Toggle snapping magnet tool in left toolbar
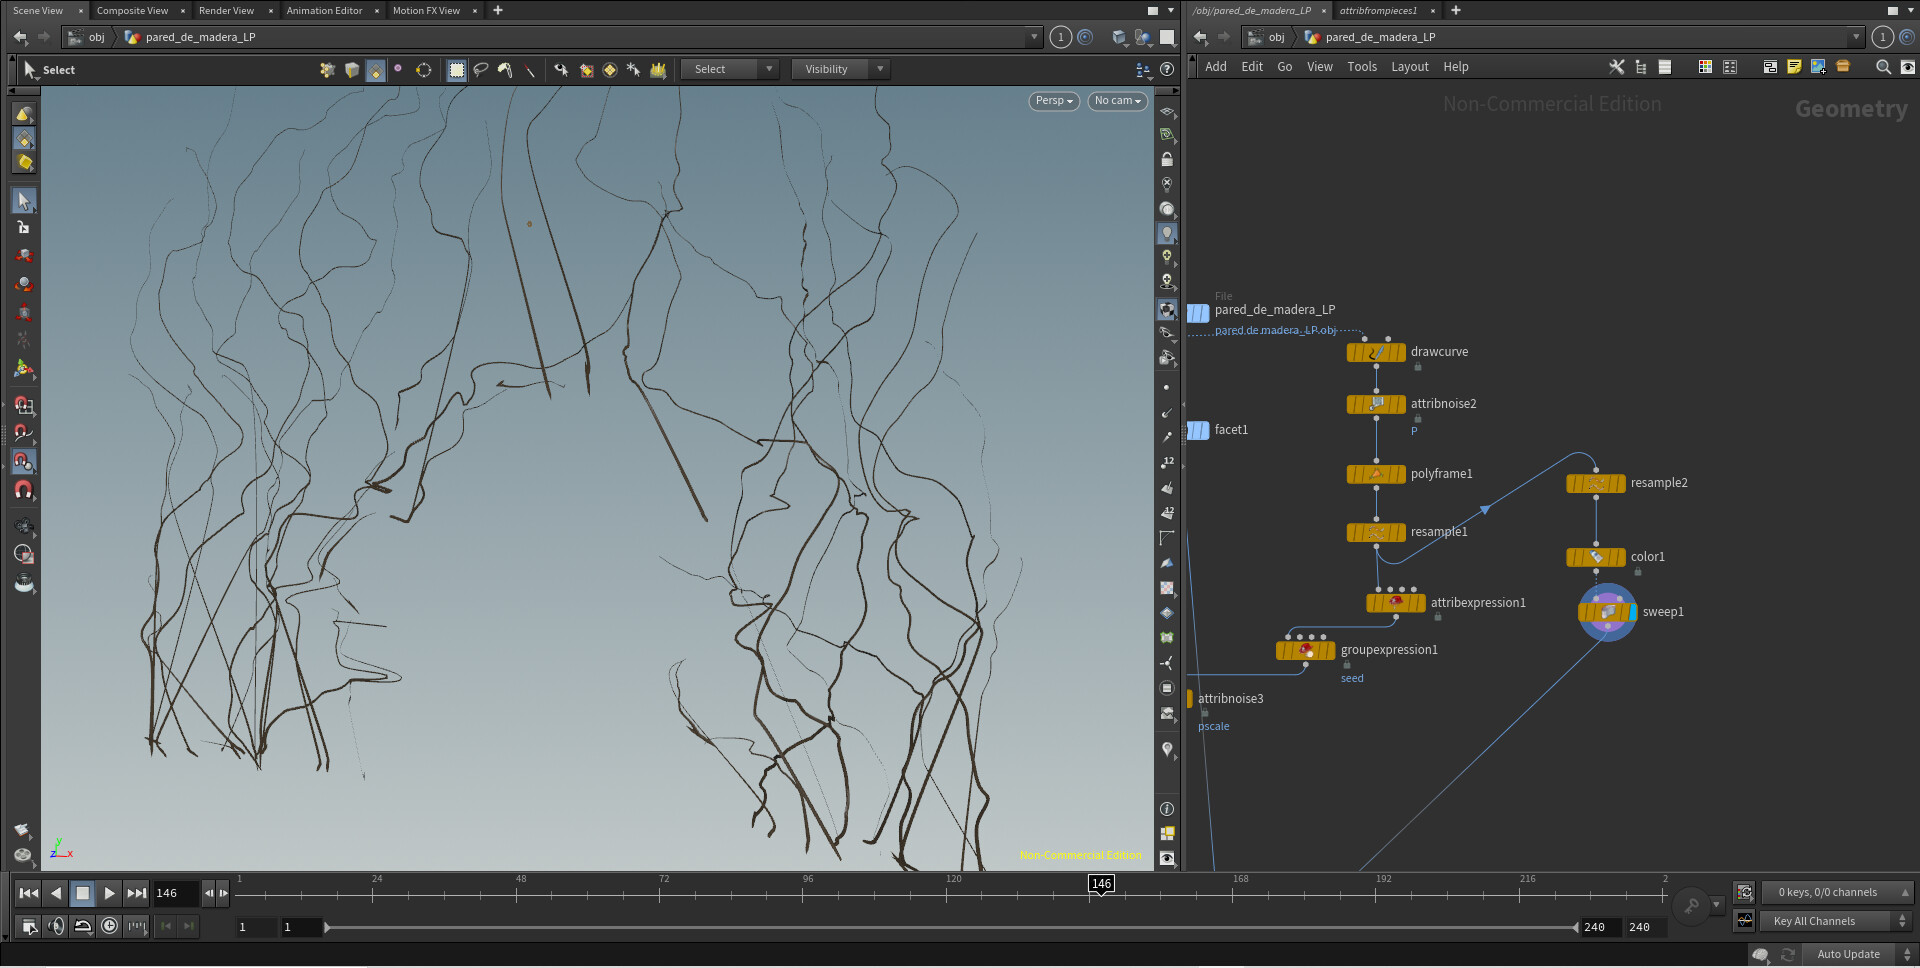 point(24,491)
